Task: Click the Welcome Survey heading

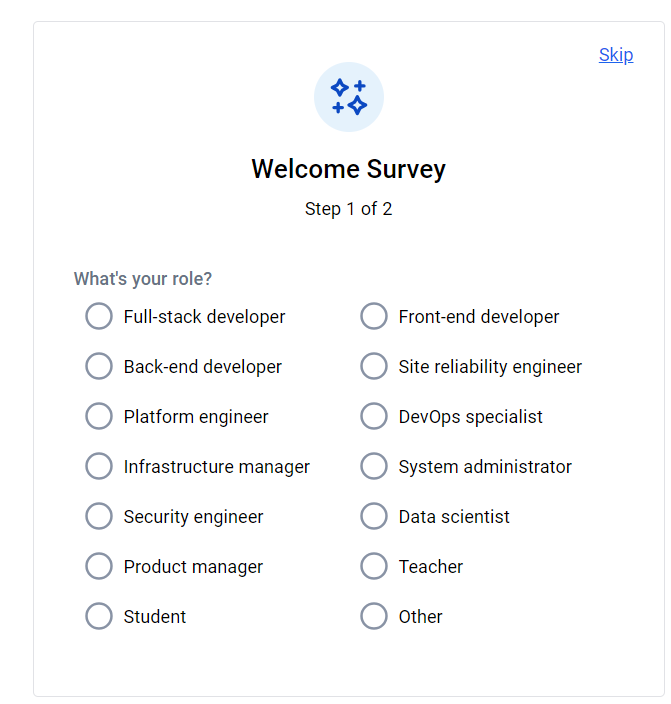Action: (x=349, y=169)
